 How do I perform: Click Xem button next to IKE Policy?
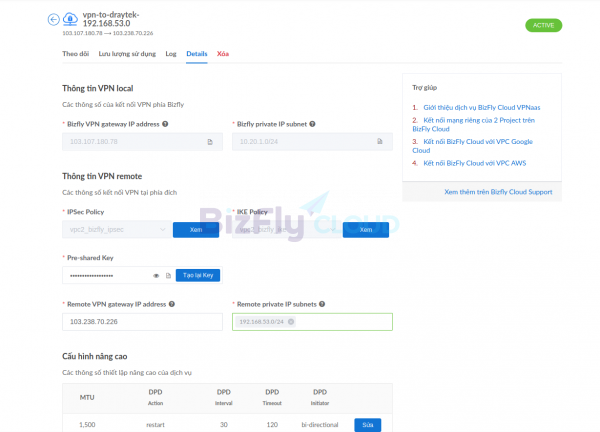tap(366, 230)
